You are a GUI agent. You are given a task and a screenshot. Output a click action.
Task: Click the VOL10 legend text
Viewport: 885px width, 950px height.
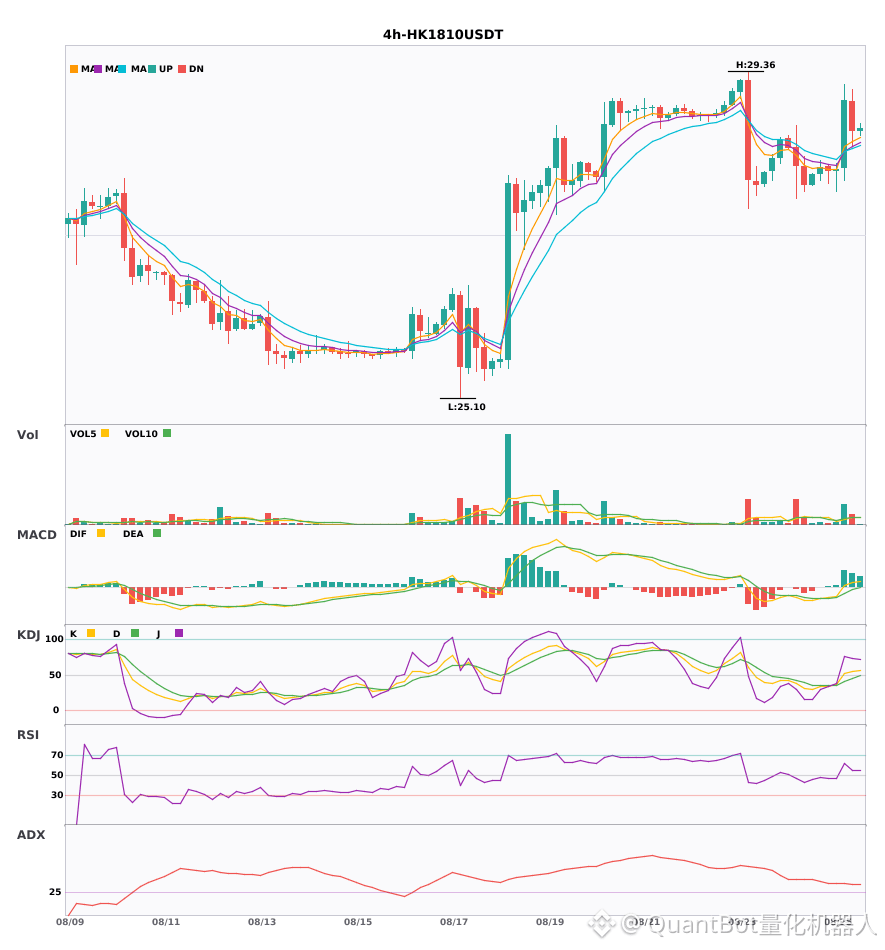(141, 434)
